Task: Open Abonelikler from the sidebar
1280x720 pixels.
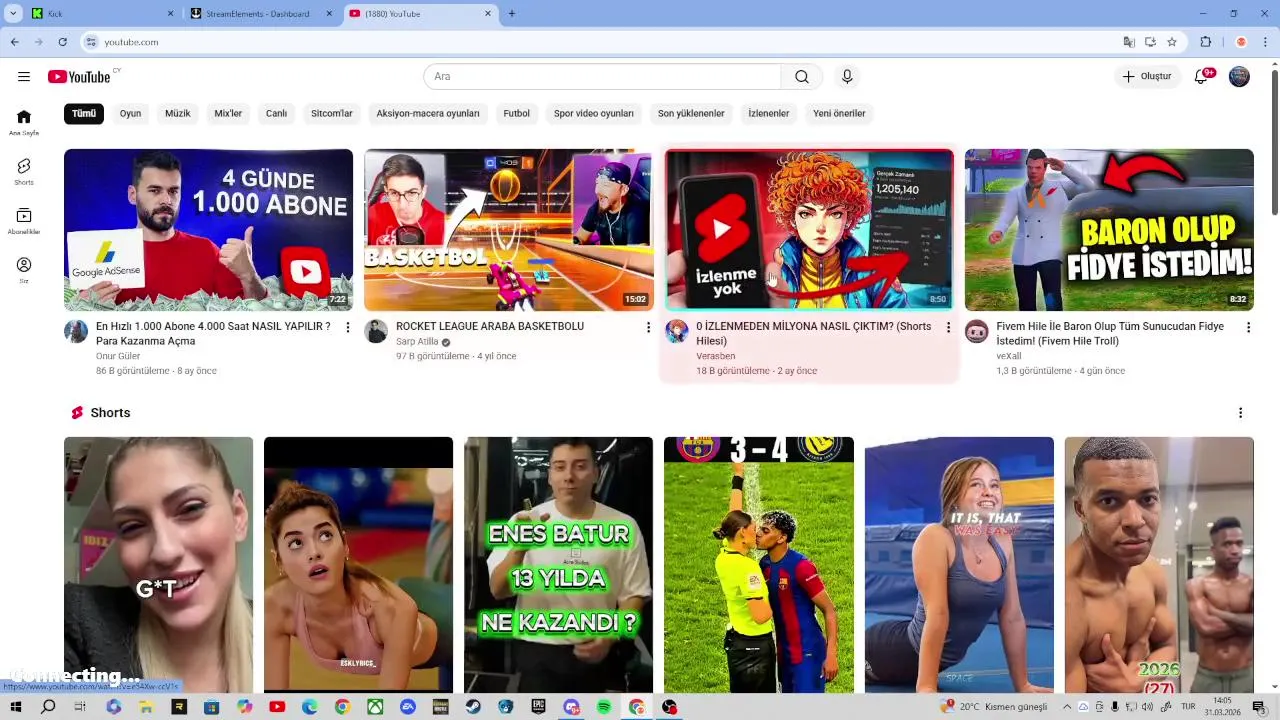Action: (24, 221)
